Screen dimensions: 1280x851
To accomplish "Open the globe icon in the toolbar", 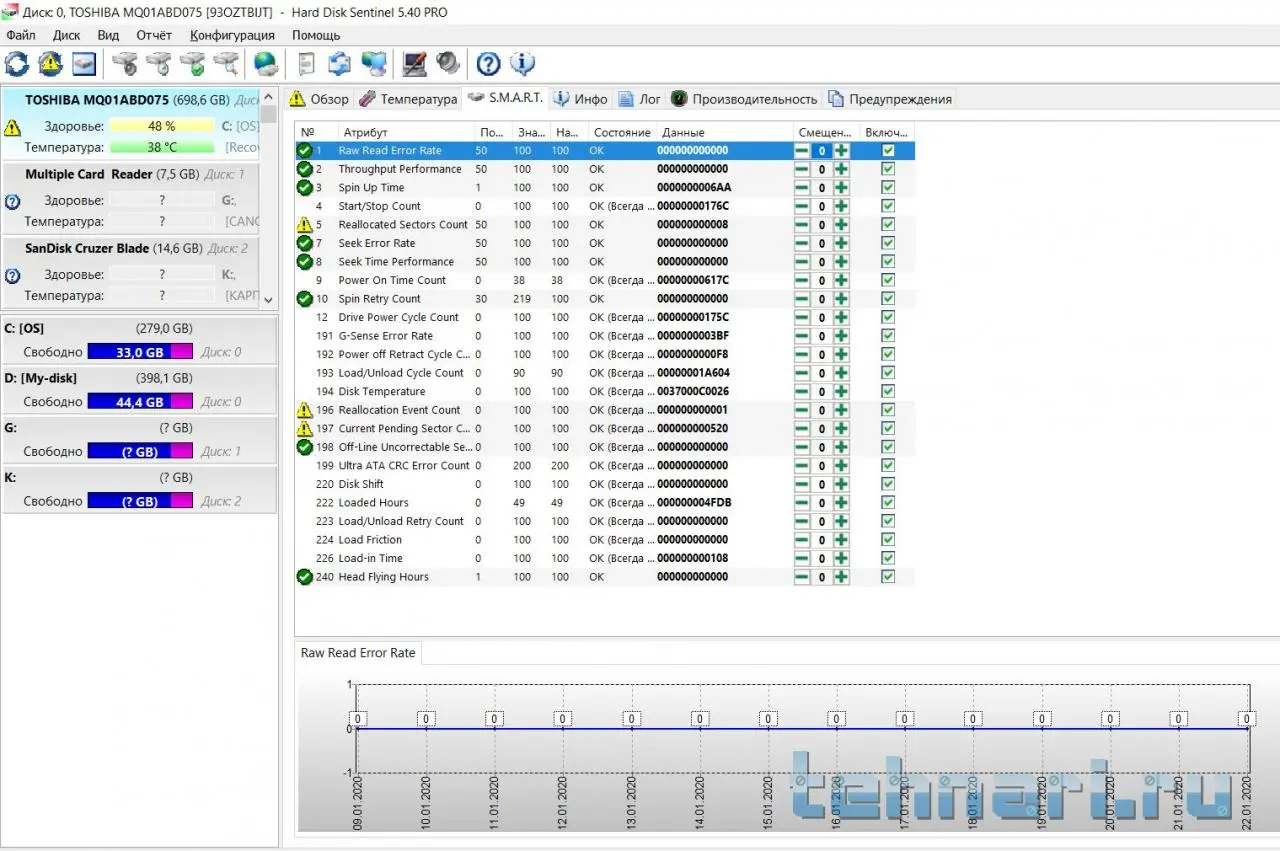I will pos(266,64).
